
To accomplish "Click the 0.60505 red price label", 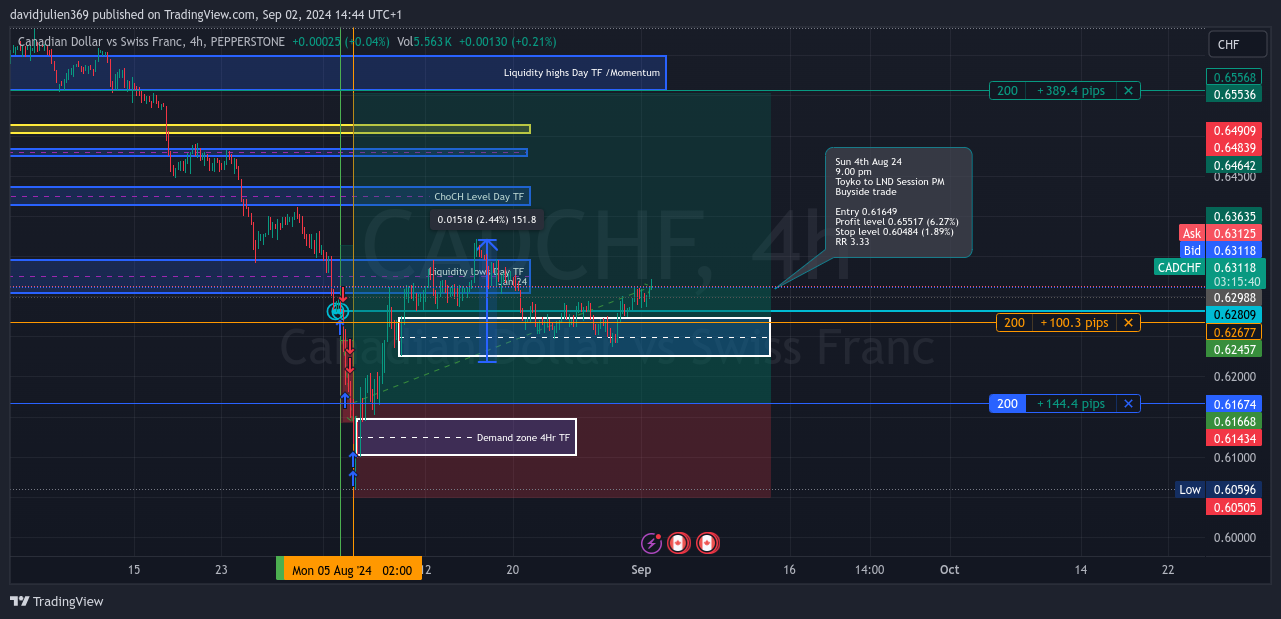I will (1234, 507).
